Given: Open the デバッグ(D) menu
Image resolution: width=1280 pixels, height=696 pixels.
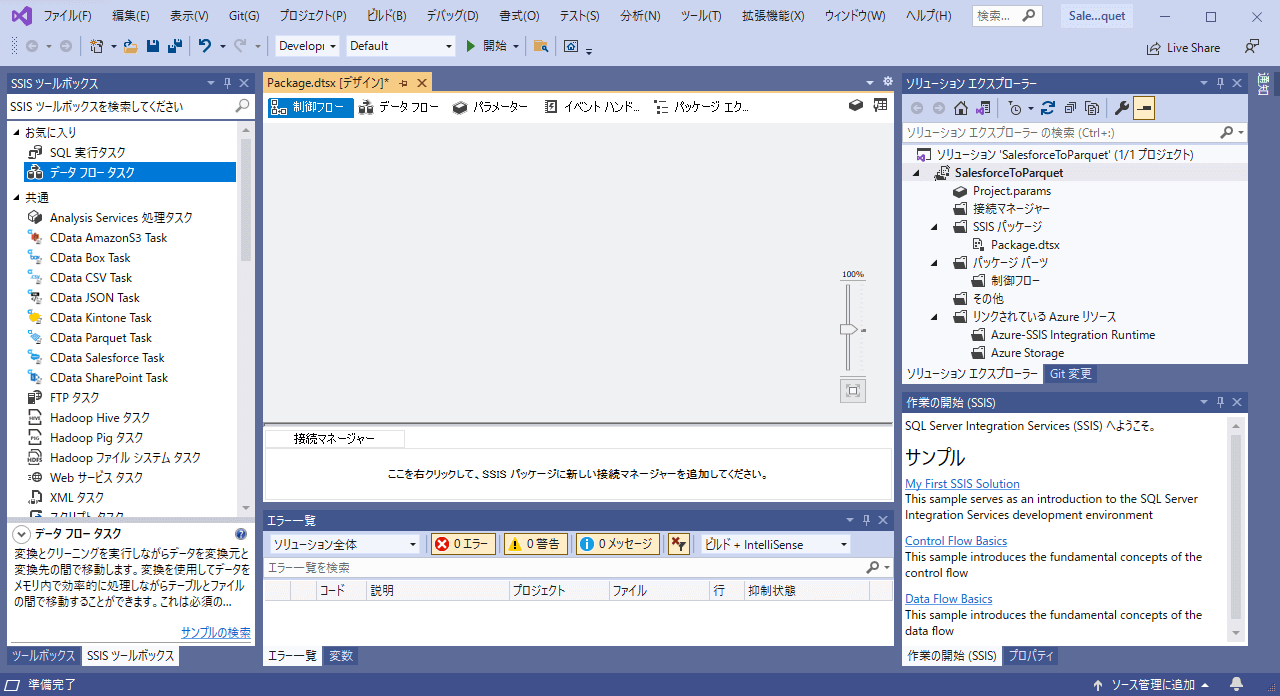Looking at the screenshot, I should click(452, 16).
